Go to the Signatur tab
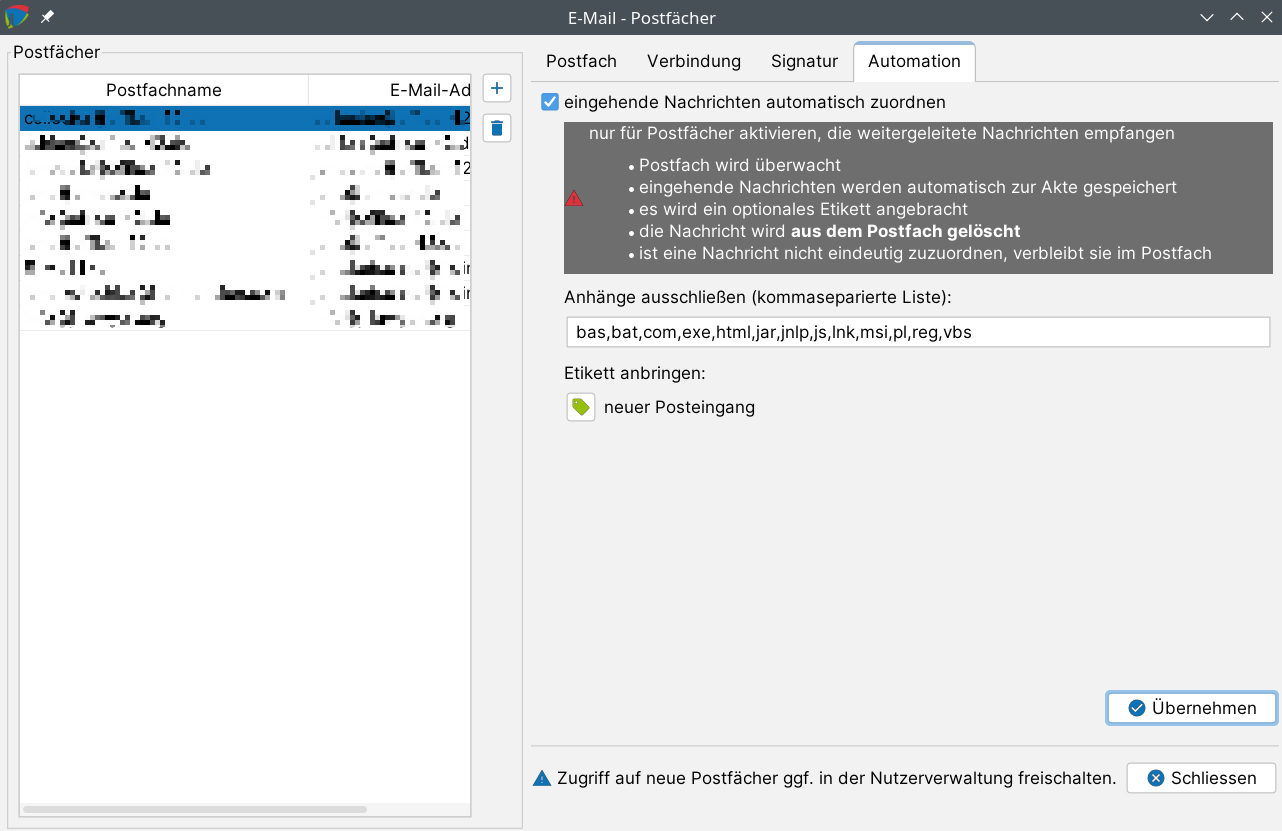Viewport: 1282px width, 831px height. (x=804, y=61)
